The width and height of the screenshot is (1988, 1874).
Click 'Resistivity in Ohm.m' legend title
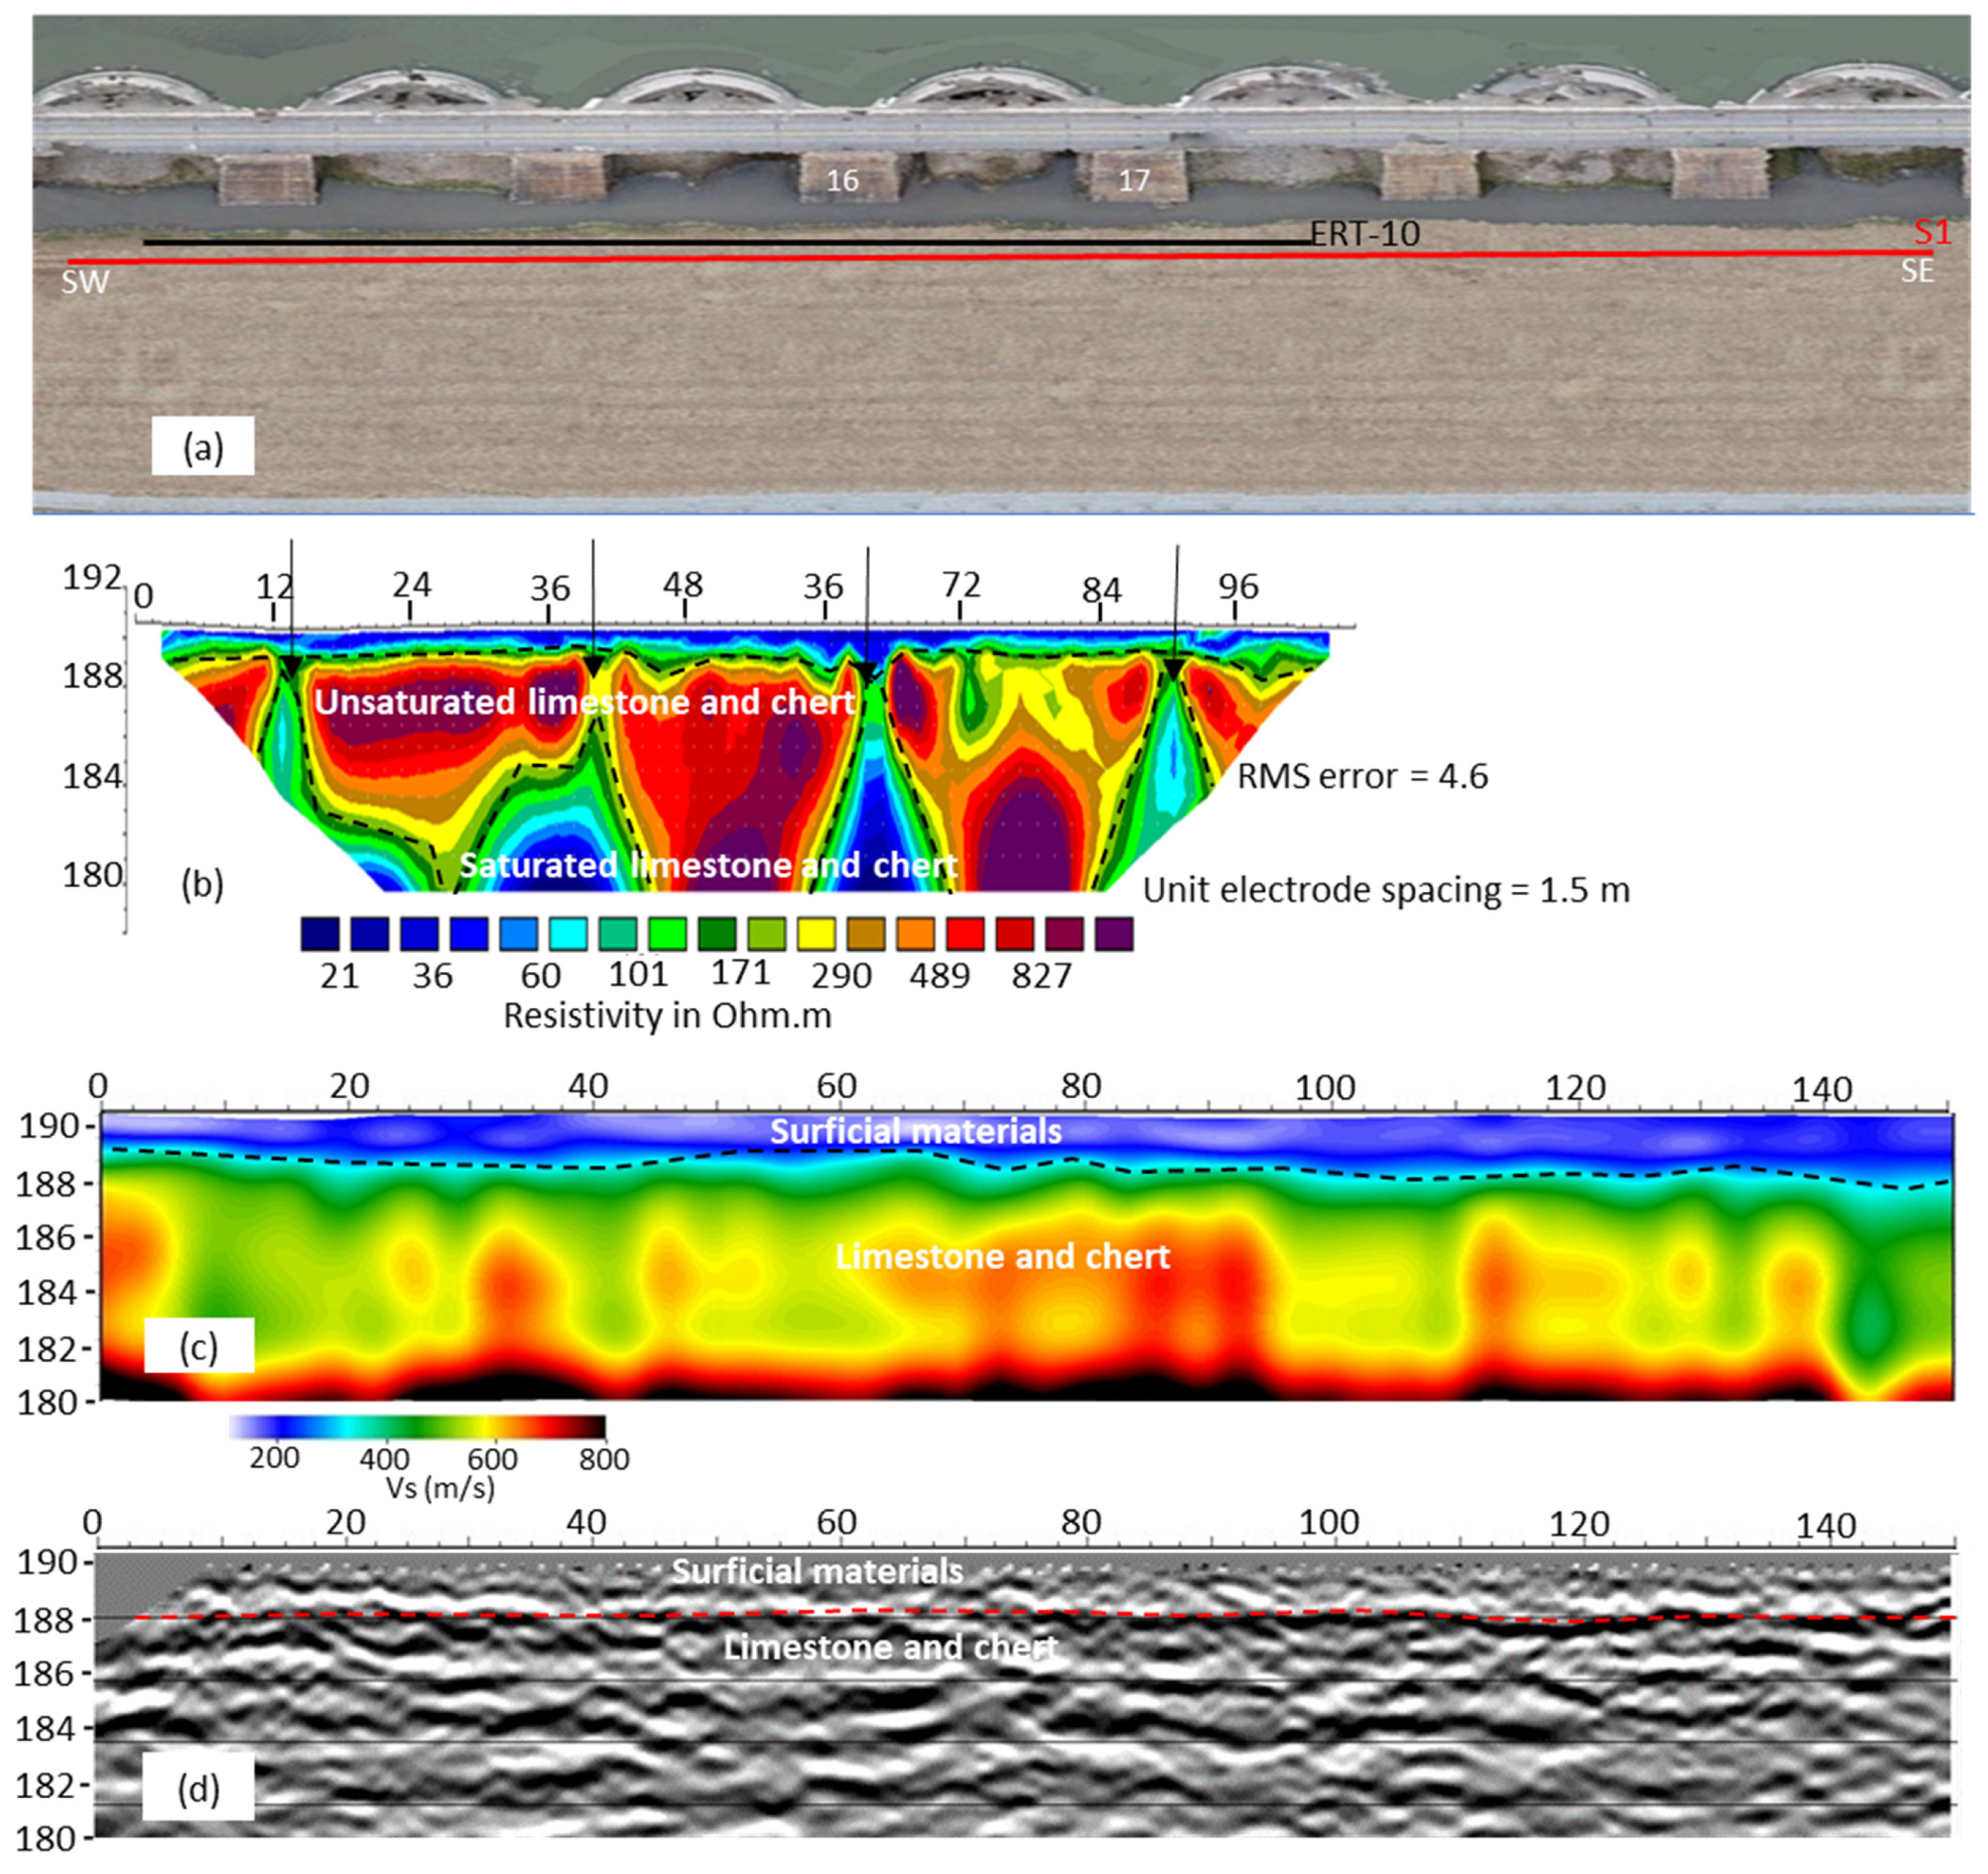(x=667, y=1015)
